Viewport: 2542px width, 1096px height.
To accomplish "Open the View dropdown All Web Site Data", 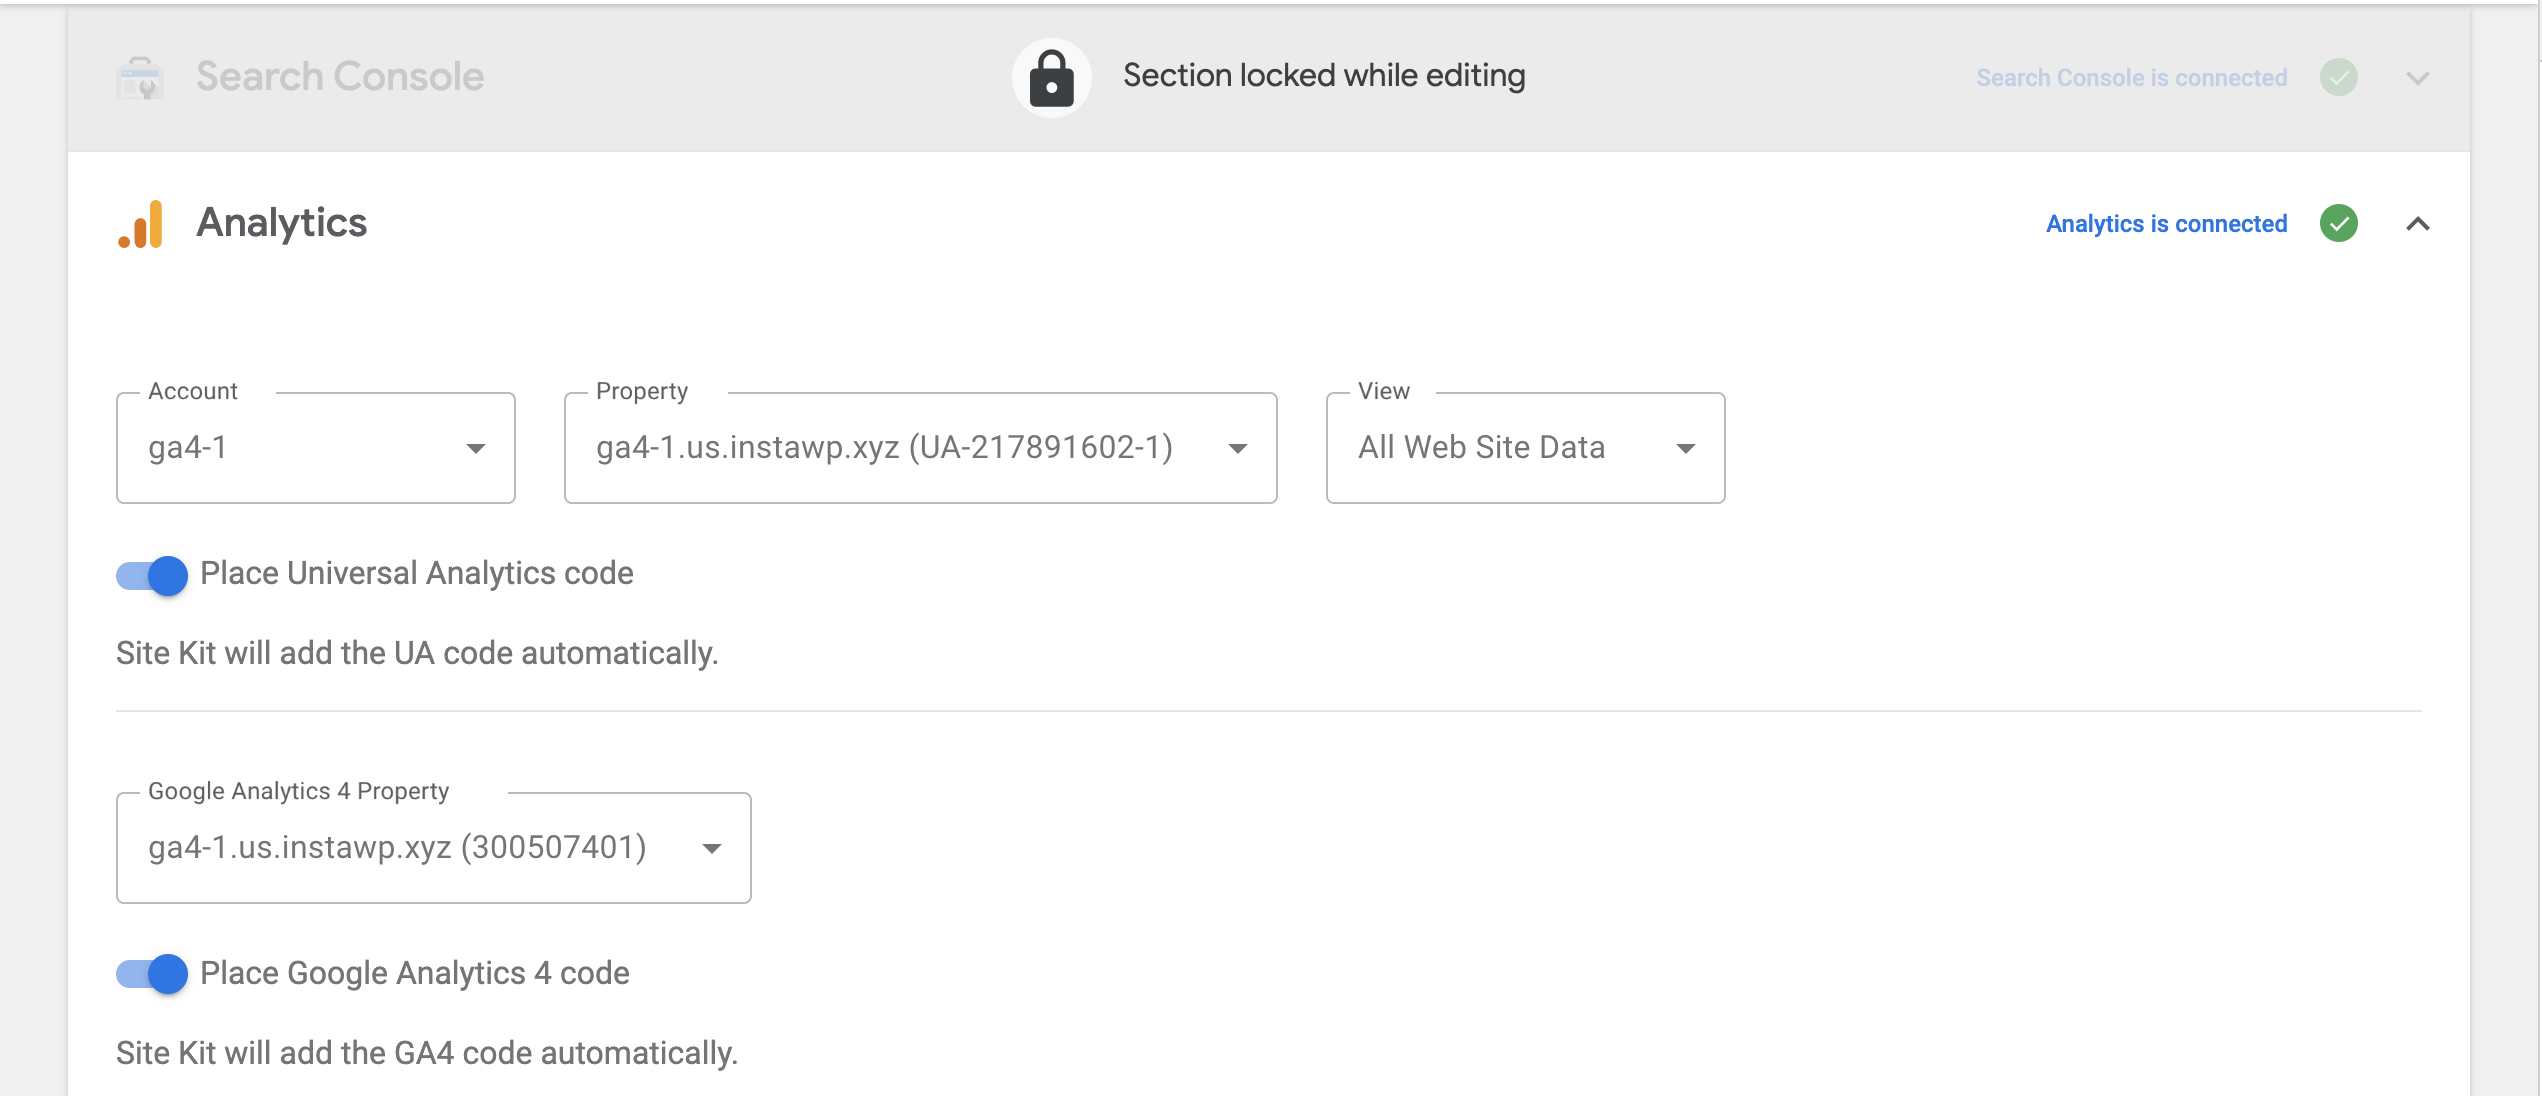I will (1524, 448).
